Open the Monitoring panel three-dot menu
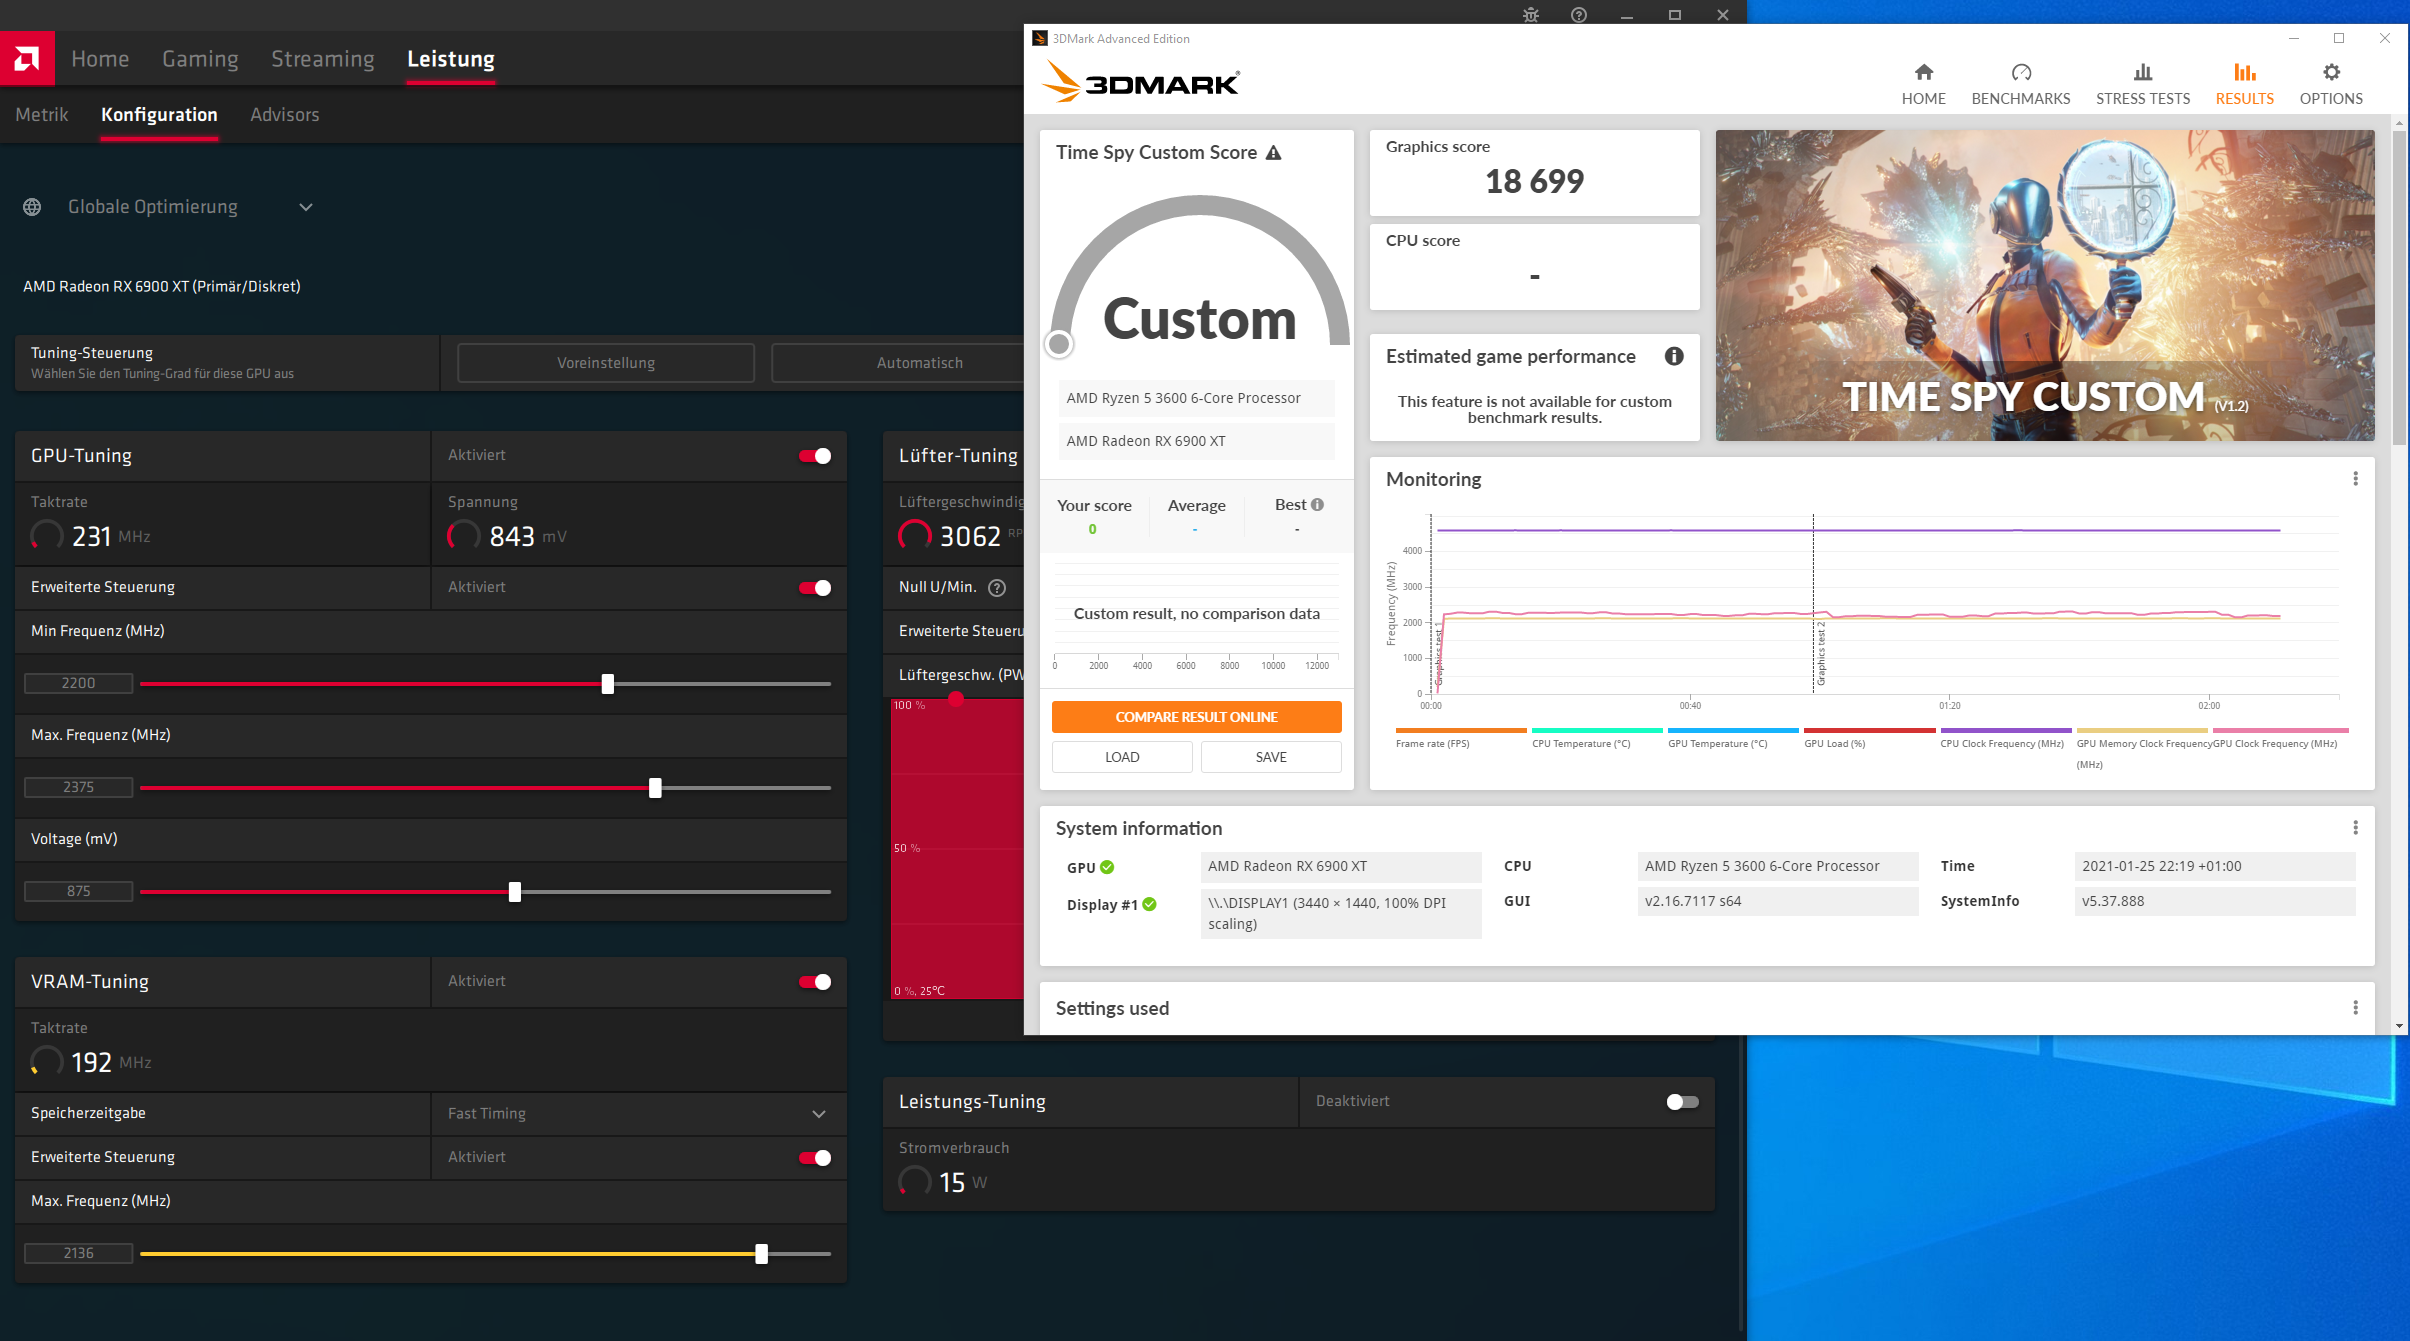 [x=2355, y=479]
